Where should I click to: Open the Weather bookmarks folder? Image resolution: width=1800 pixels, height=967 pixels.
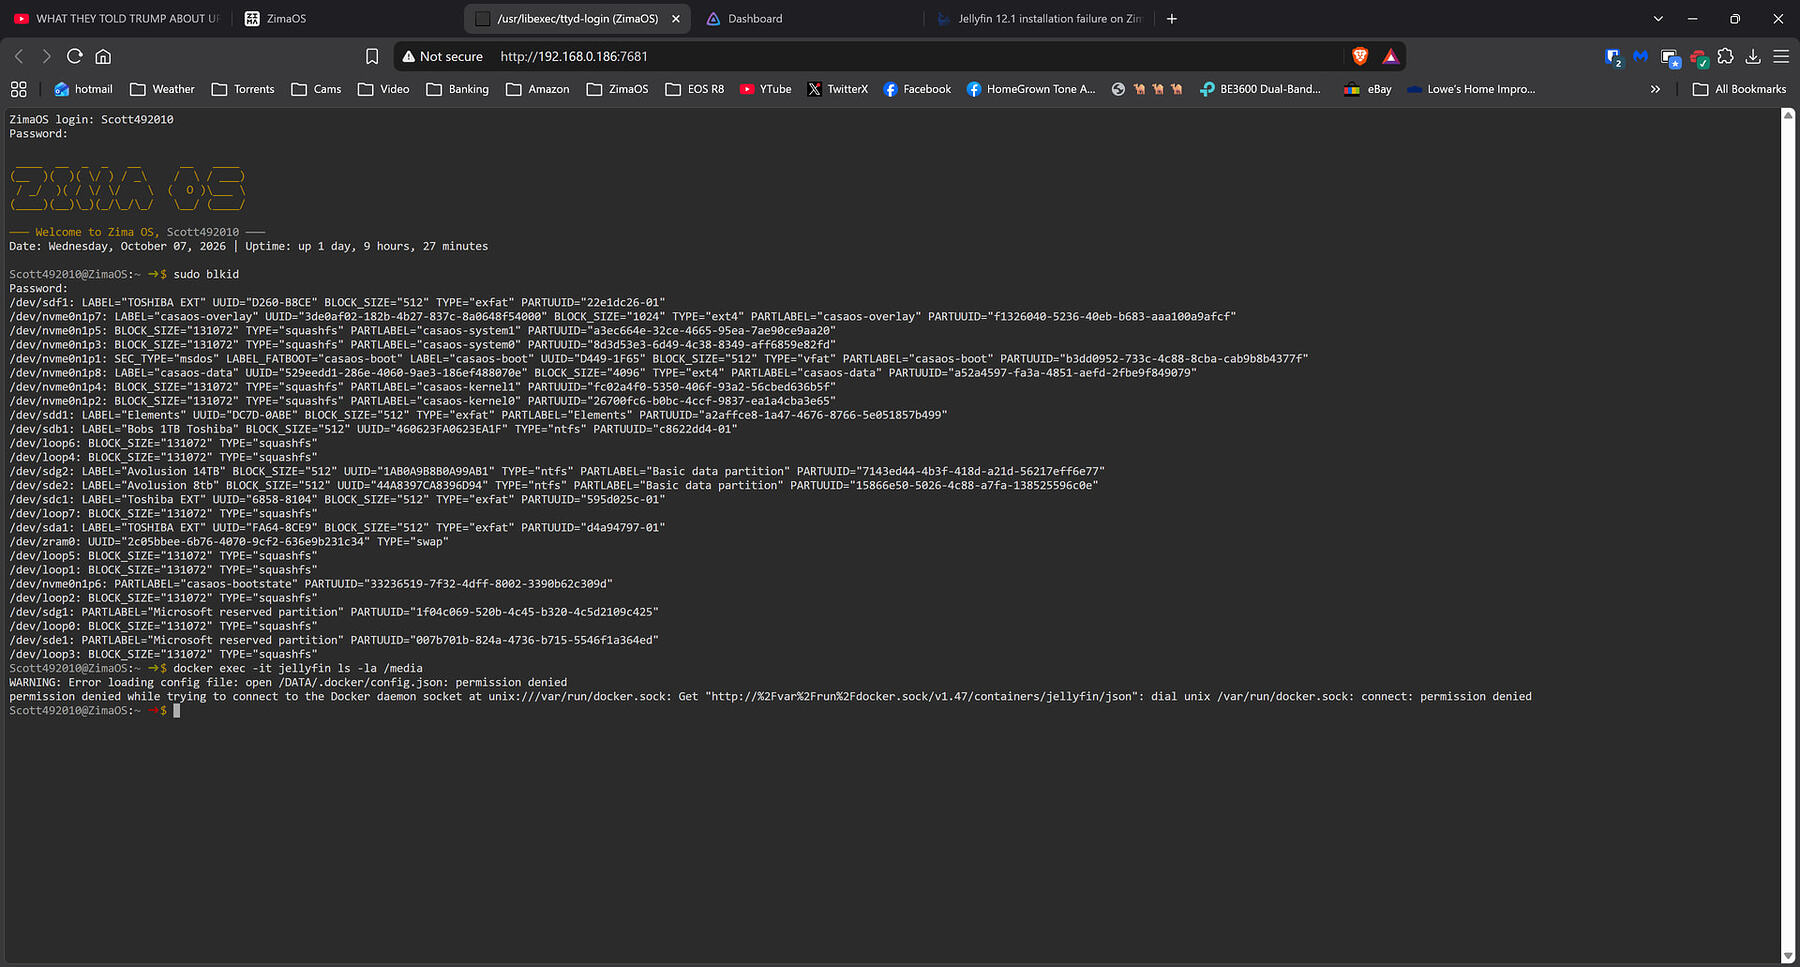click(x=162, y=89)
